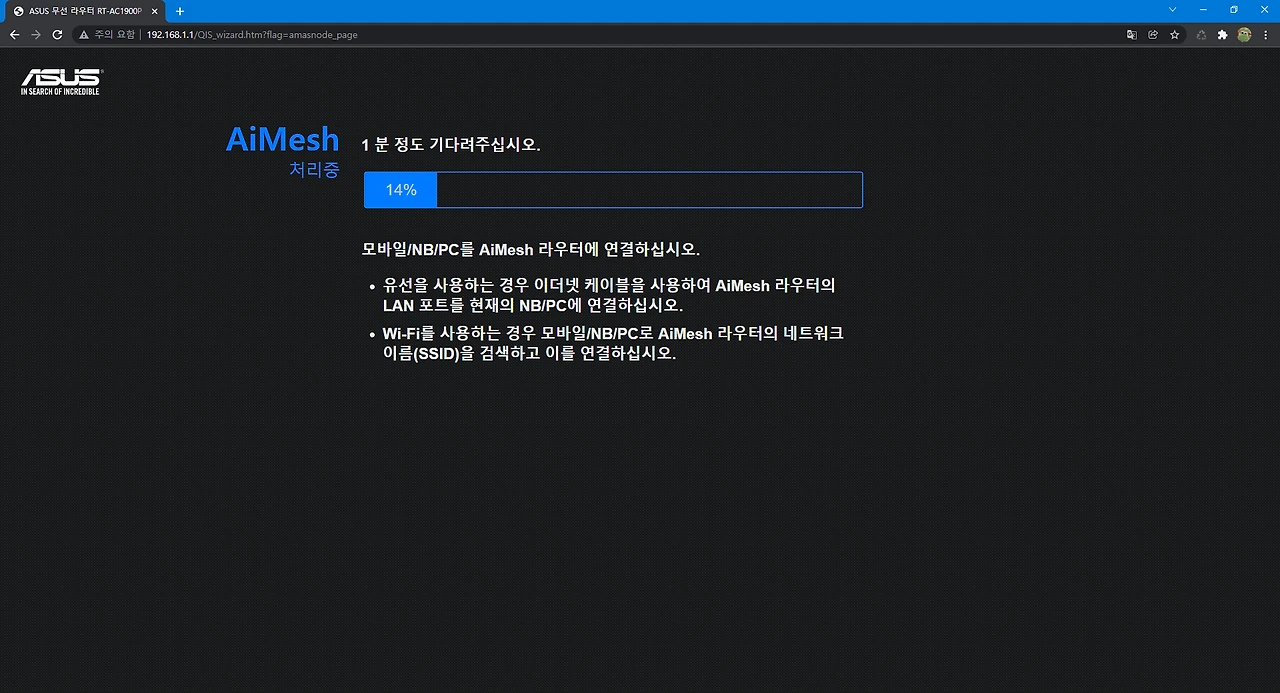Click the browser back arrow
This screenshot has height=693, width=1280.
tap(14, 34)
